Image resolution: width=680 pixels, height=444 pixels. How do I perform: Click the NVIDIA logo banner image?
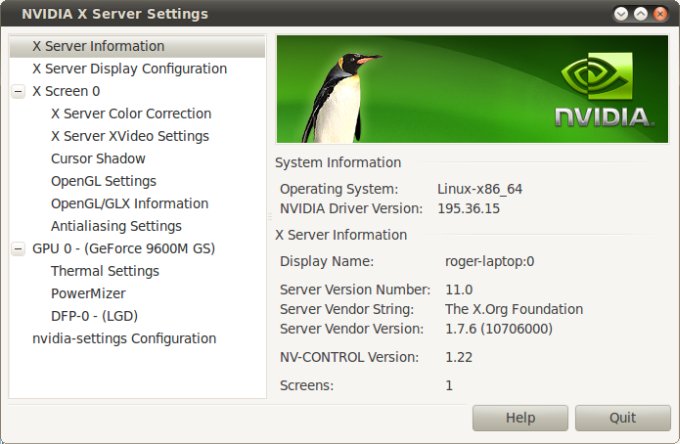tap(472, 89)
